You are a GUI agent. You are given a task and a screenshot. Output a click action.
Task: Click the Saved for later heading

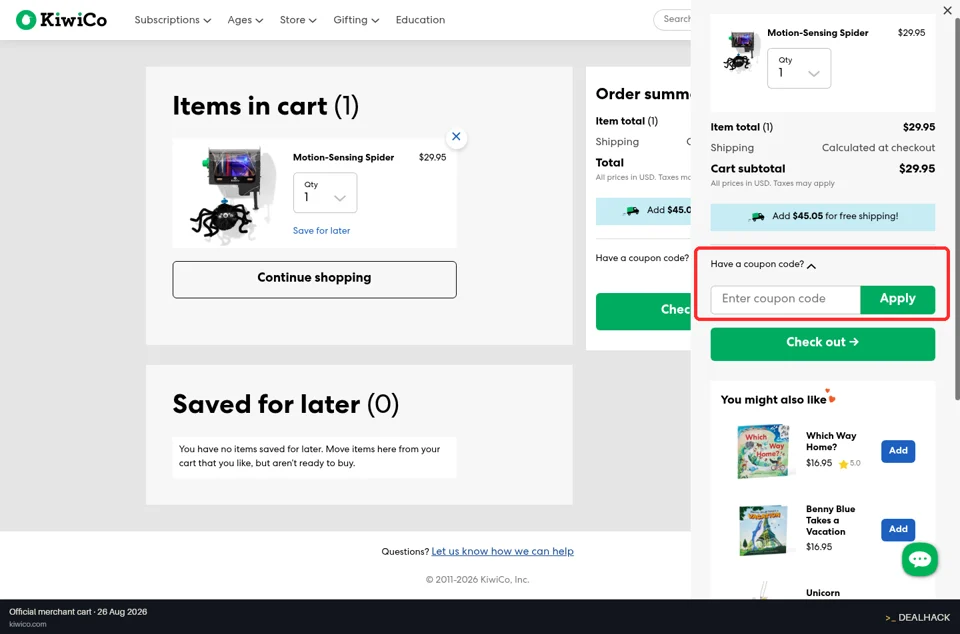[285, 405]
